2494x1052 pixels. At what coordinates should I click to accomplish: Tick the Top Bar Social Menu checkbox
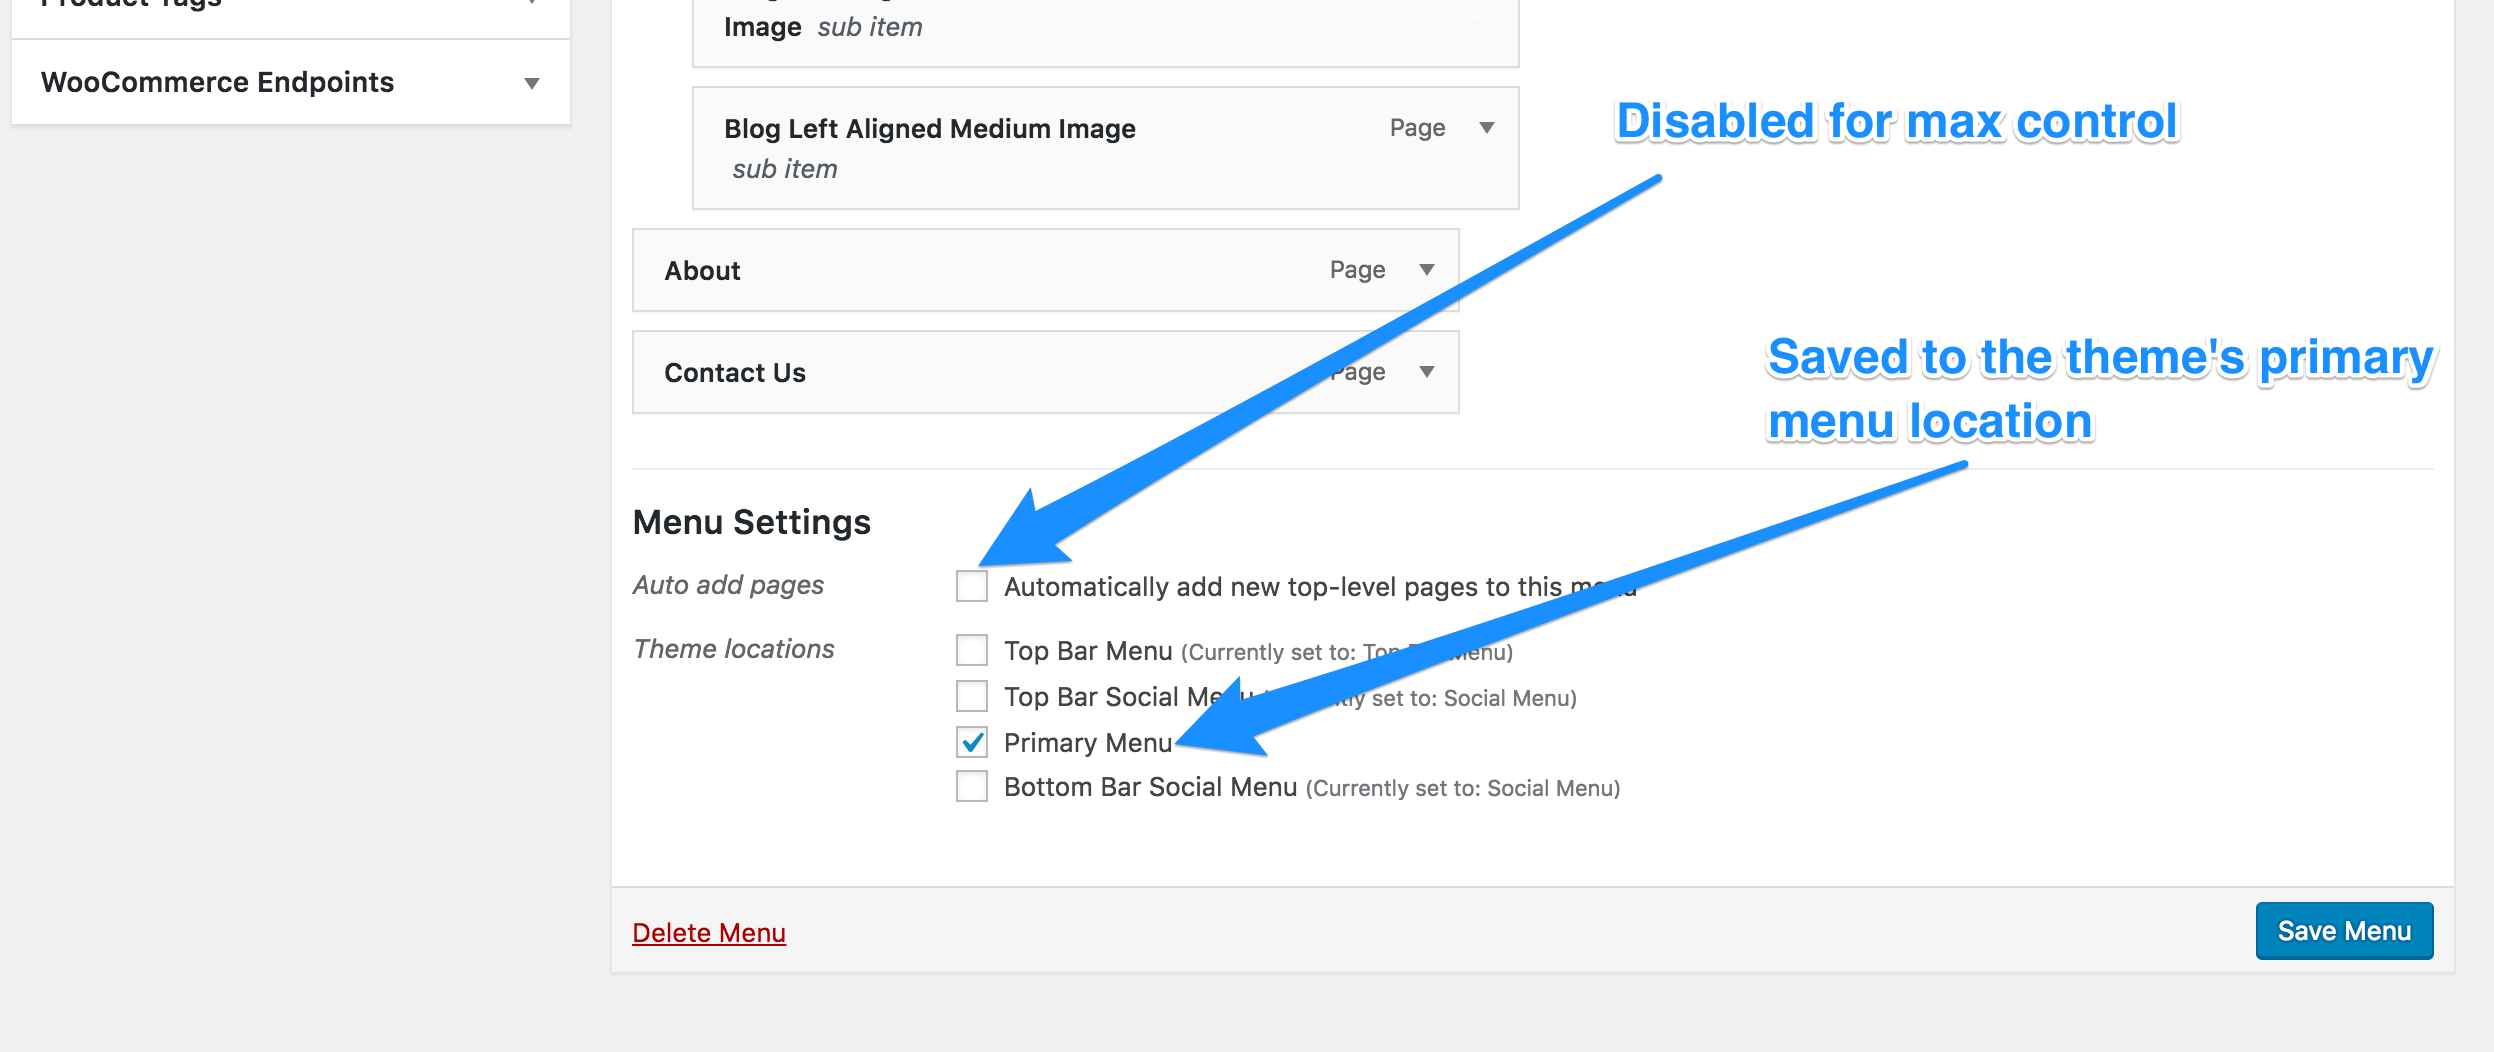tap(971, 696)
